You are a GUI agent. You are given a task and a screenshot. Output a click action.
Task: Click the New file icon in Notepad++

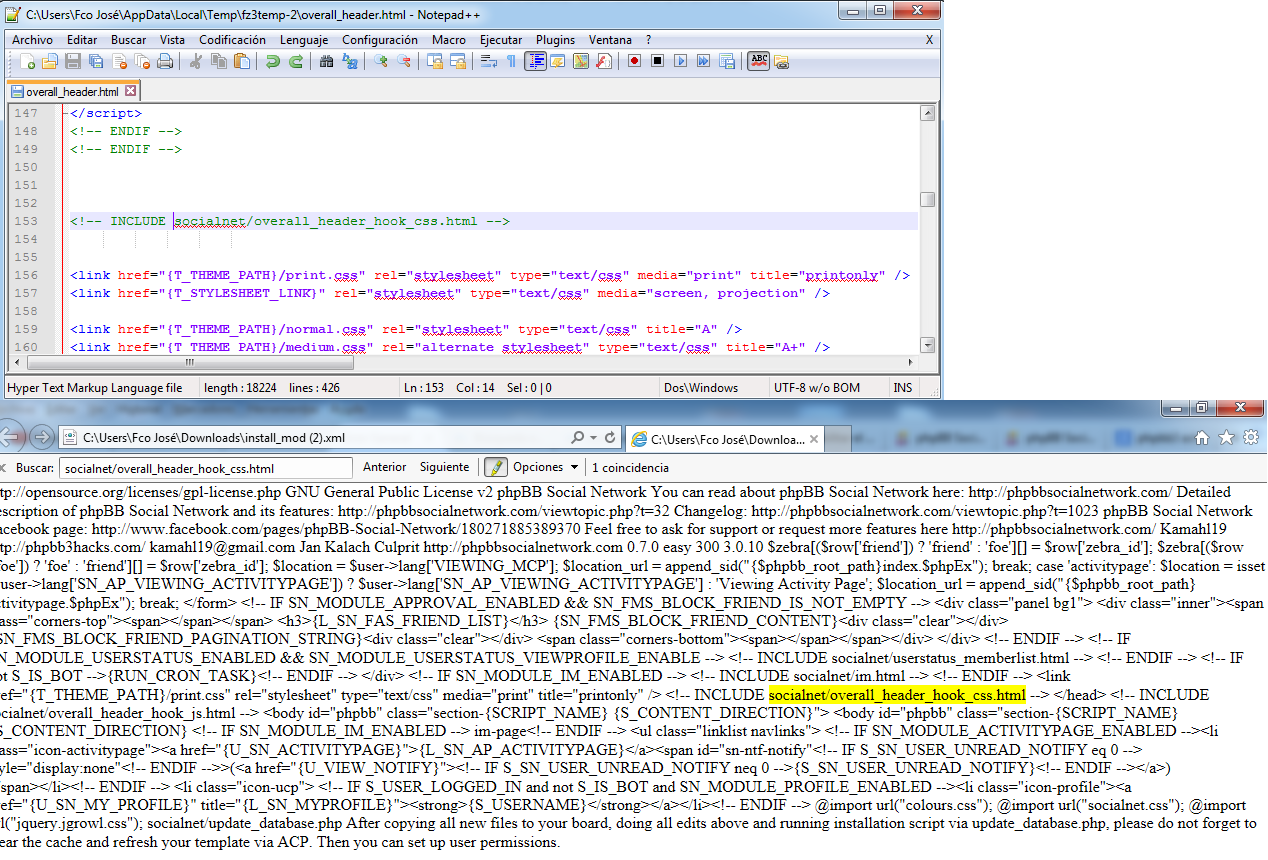tap(27, 62)
